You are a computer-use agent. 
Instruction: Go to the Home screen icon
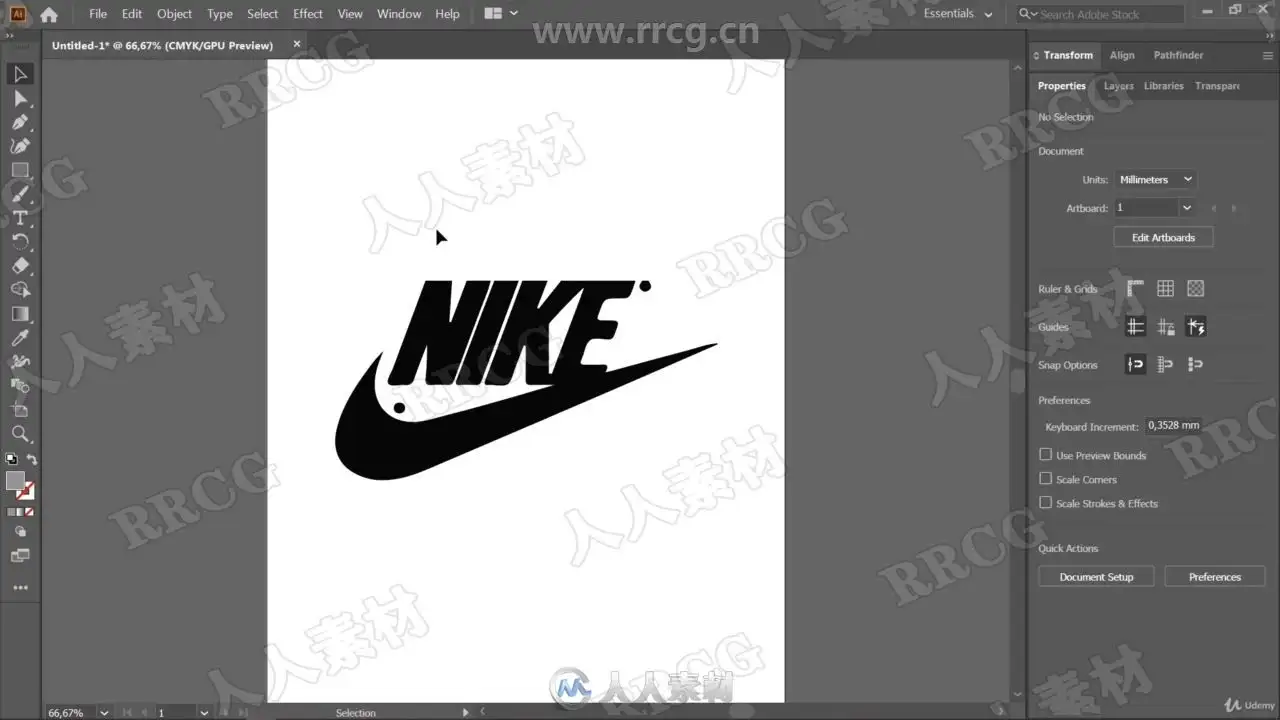click(48, 14)
